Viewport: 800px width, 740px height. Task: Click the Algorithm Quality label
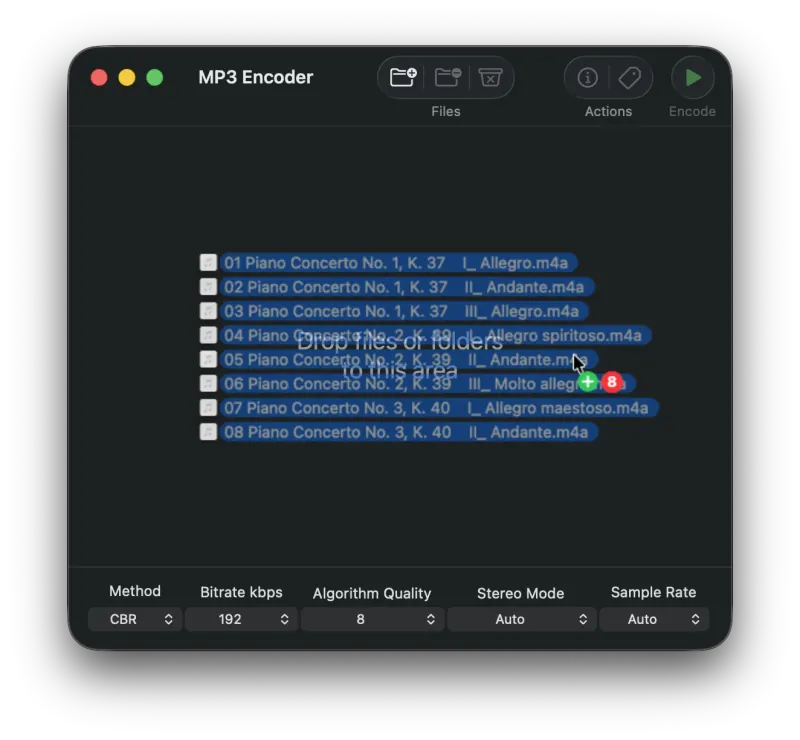372,593
